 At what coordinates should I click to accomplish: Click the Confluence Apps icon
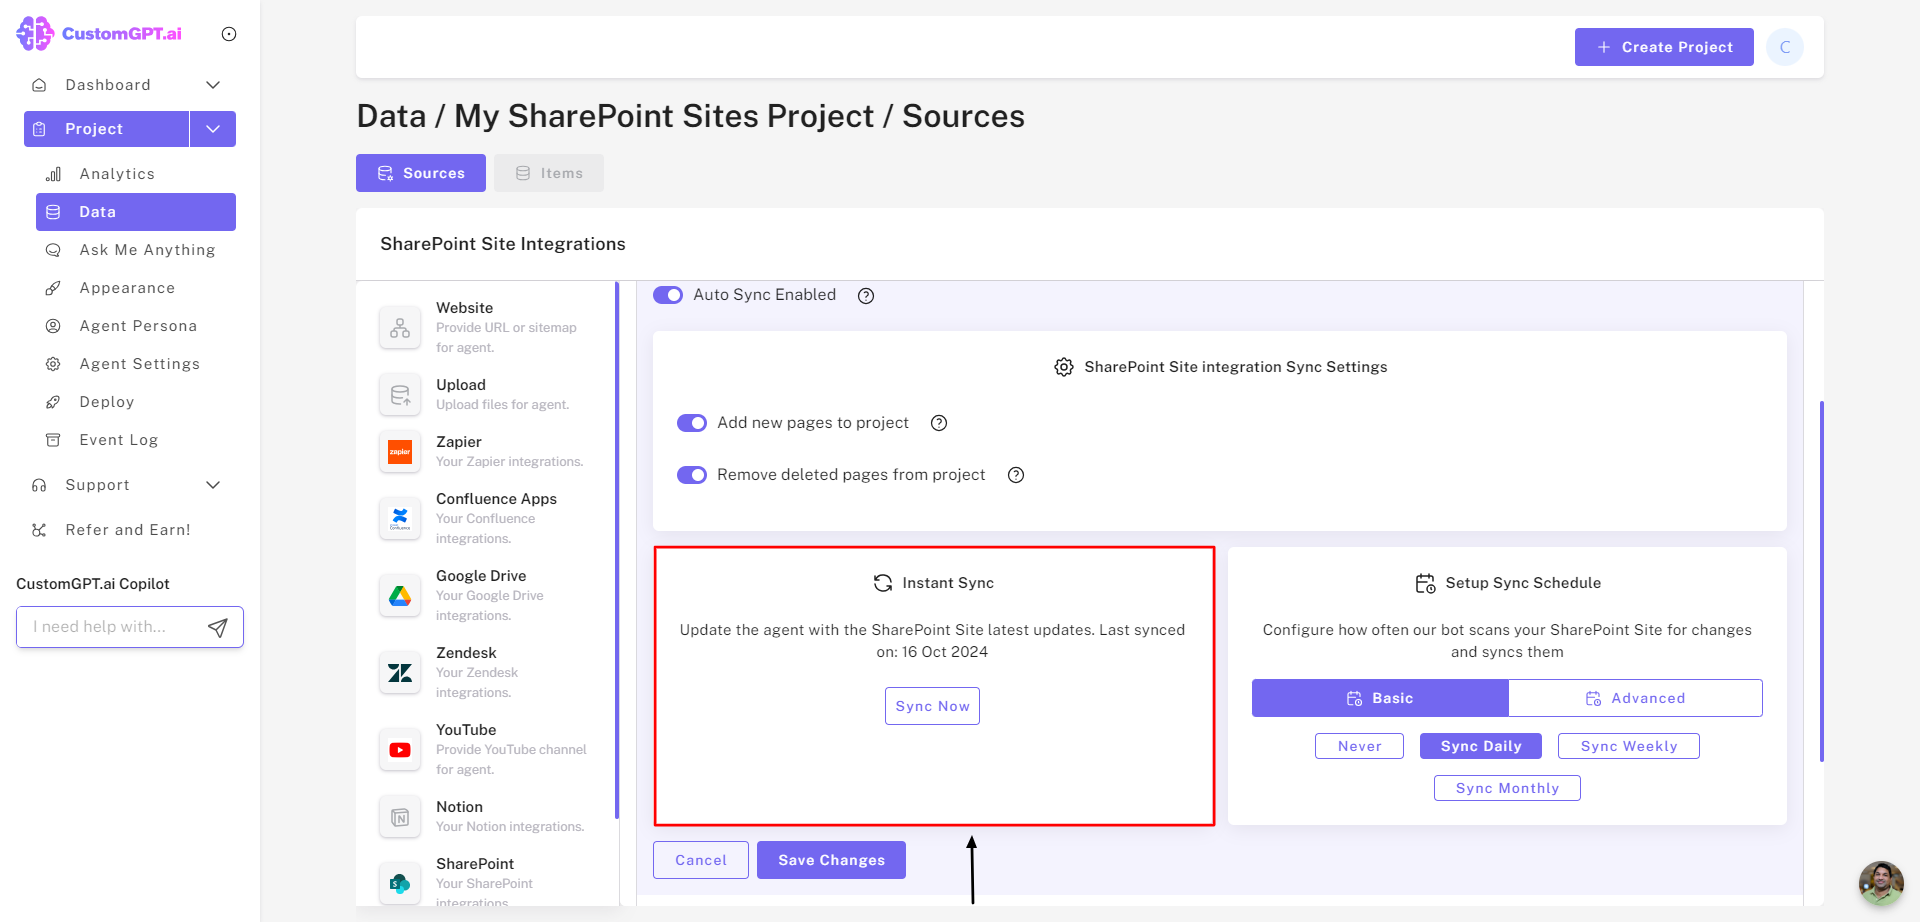click(x=400, y=519)
